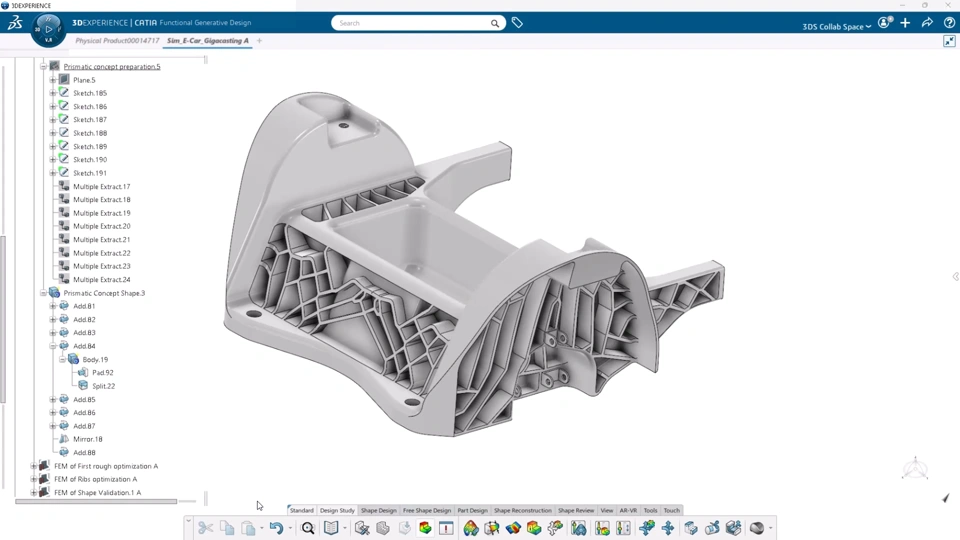Click the plus Add icon in header

tap(906, 23)
